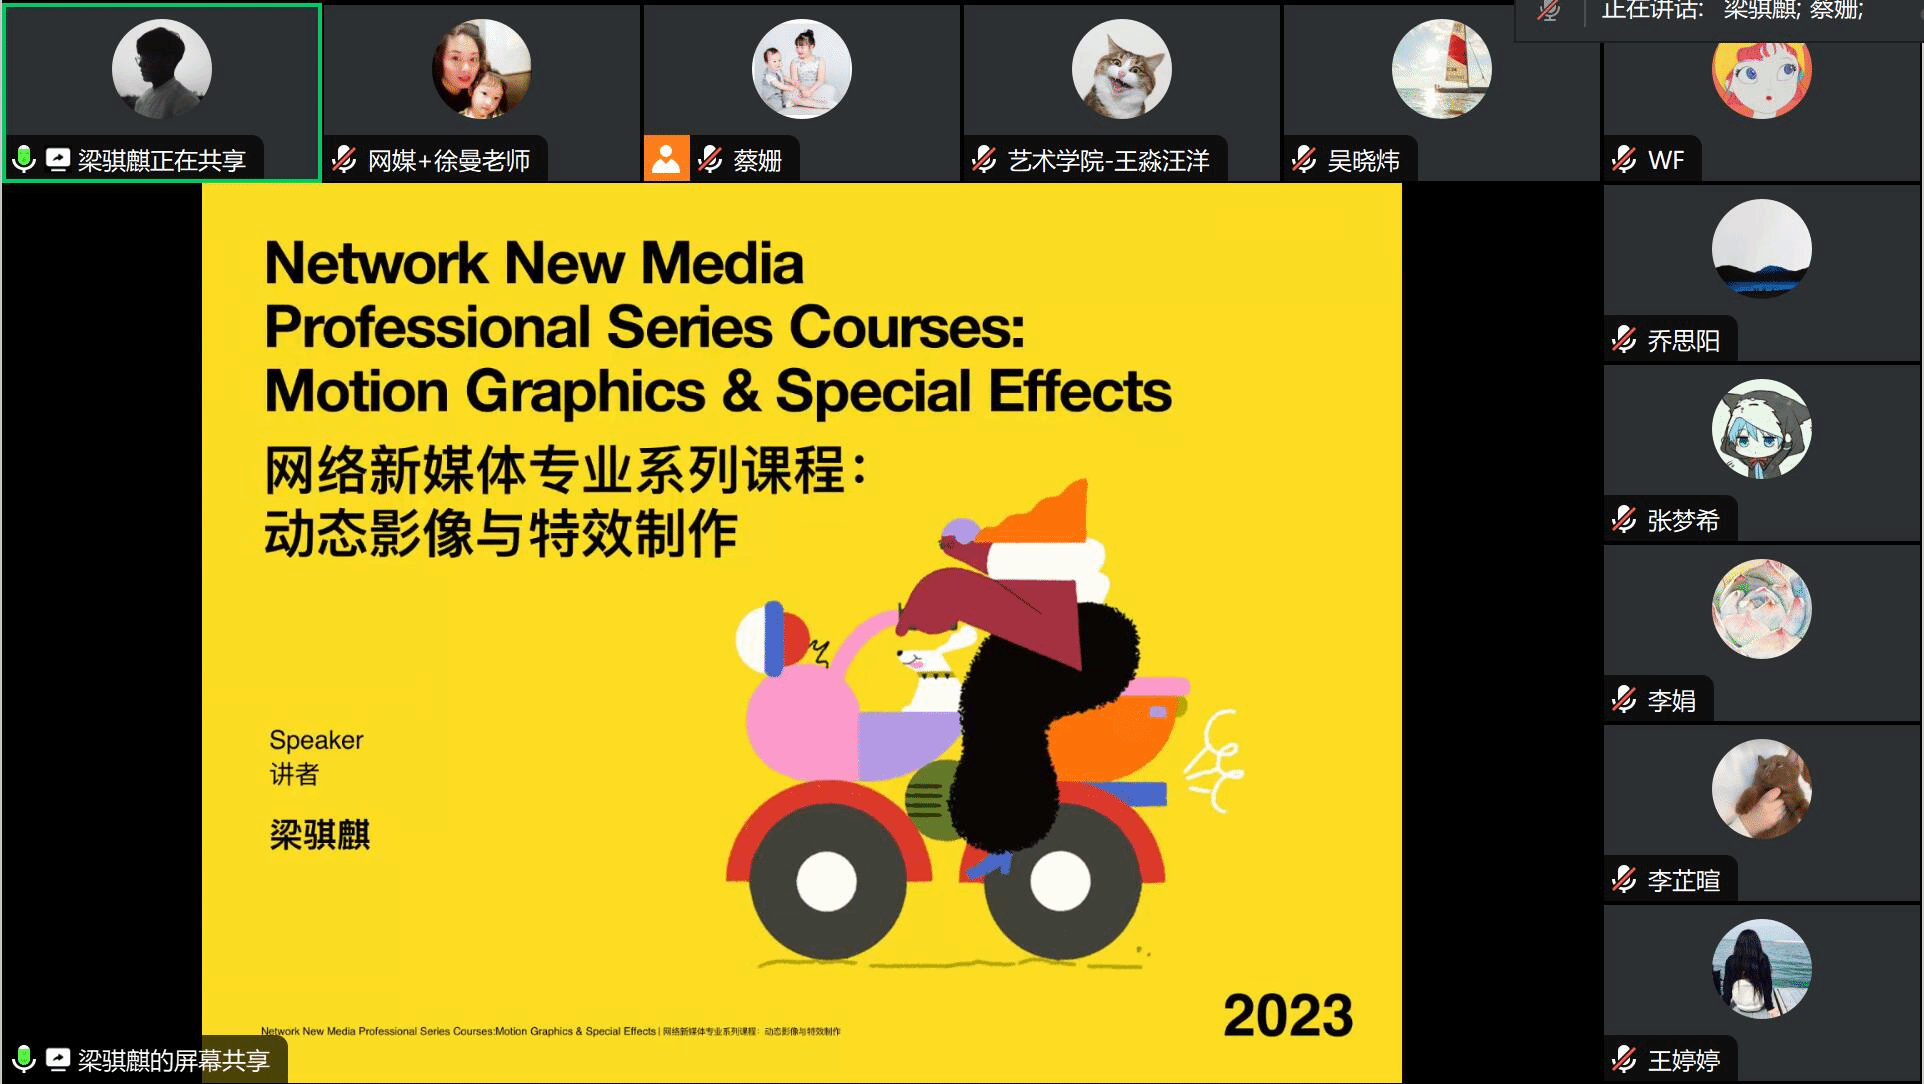Click muted microphone icon next to WF
The width and height of the screenshot is (1924, 1084).
(x=1625, y=159)
